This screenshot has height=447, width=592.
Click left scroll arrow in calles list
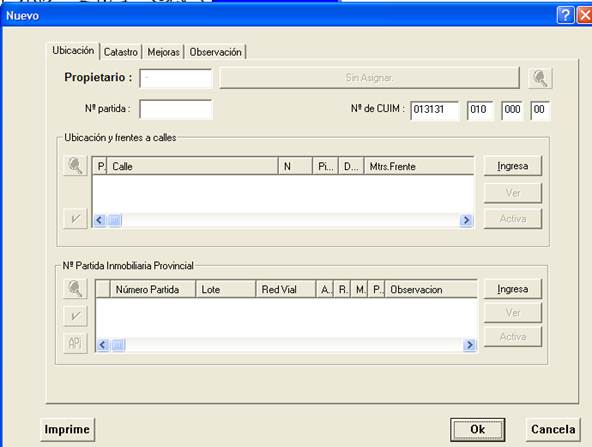click(99, 220)
